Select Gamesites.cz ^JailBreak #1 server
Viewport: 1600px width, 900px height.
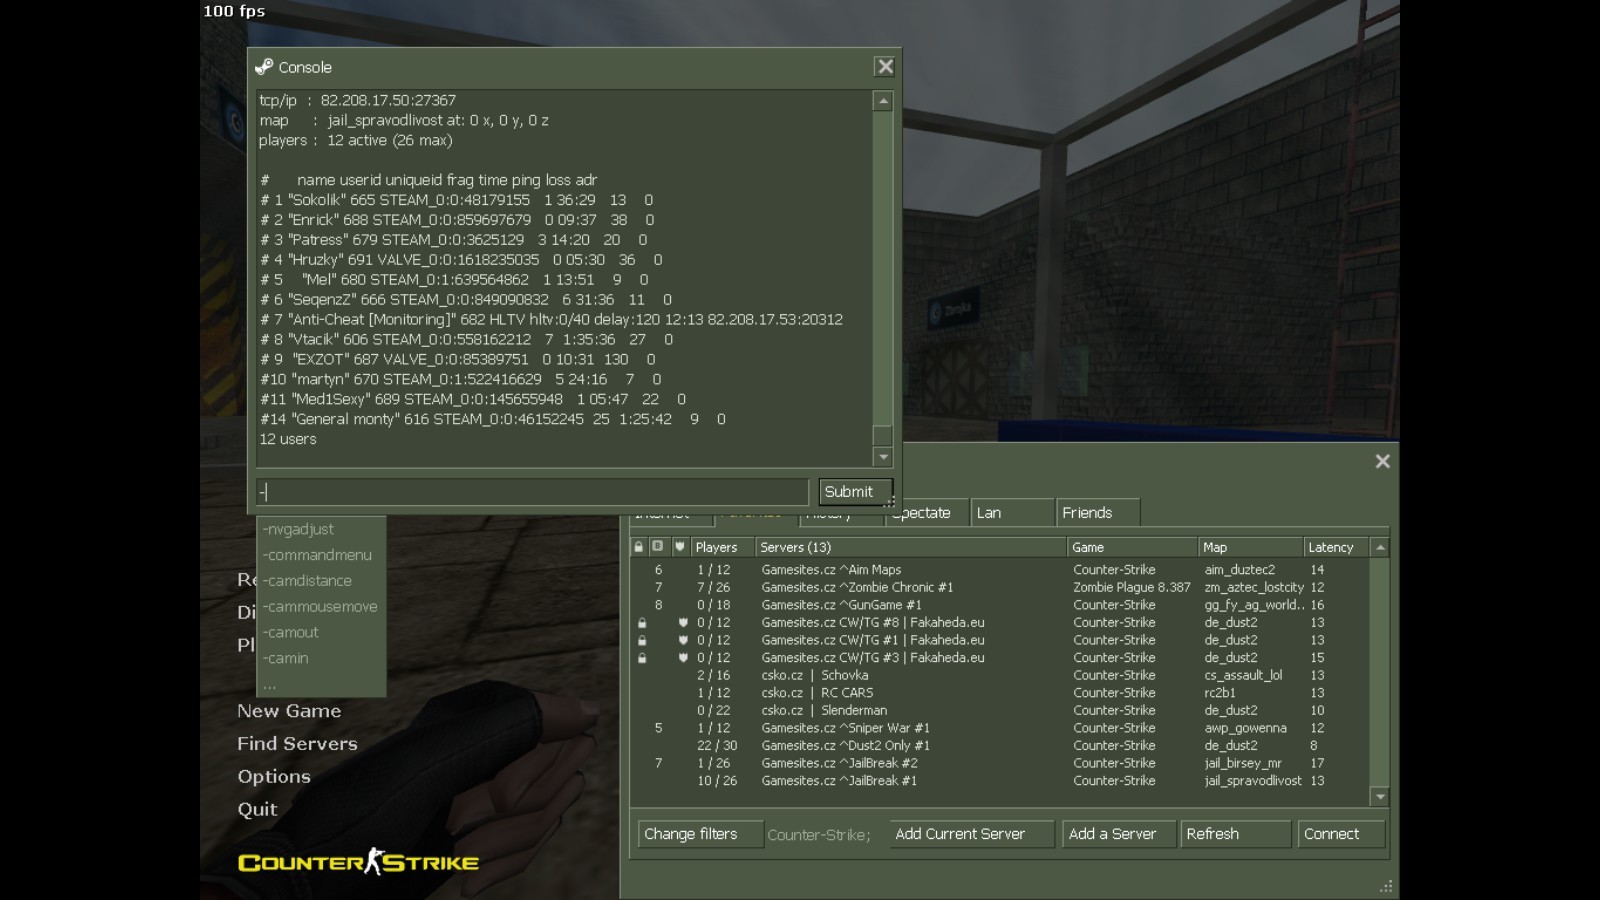tap(1000, 781)
